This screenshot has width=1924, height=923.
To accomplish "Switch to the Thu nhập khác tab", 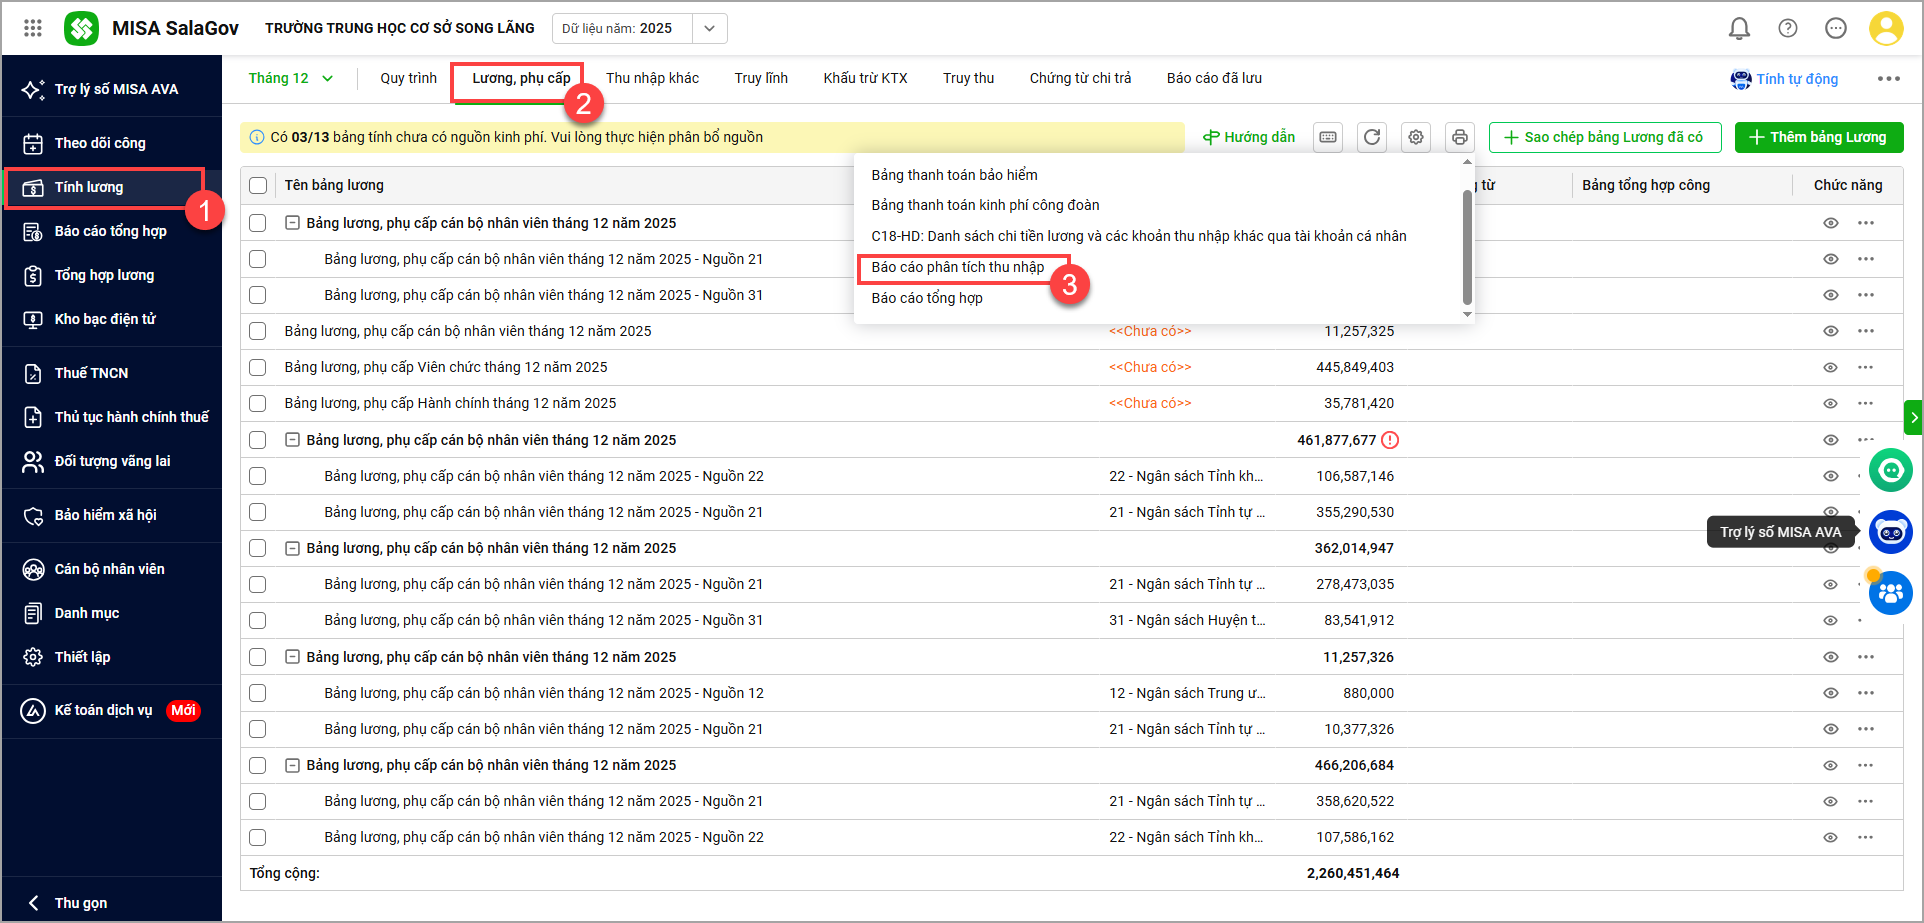I will pyautogui.click(x=652, y=78).
